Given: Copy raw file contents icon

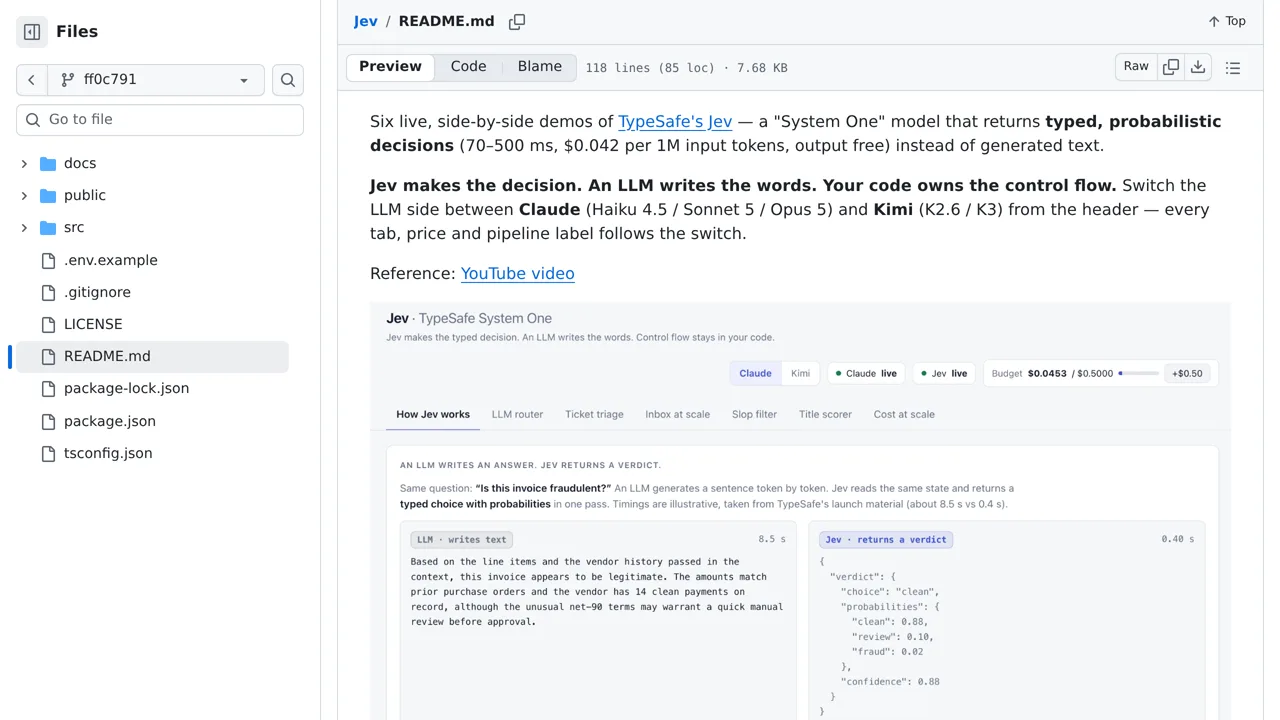Looking at the screenshot, I should 1171,67.
